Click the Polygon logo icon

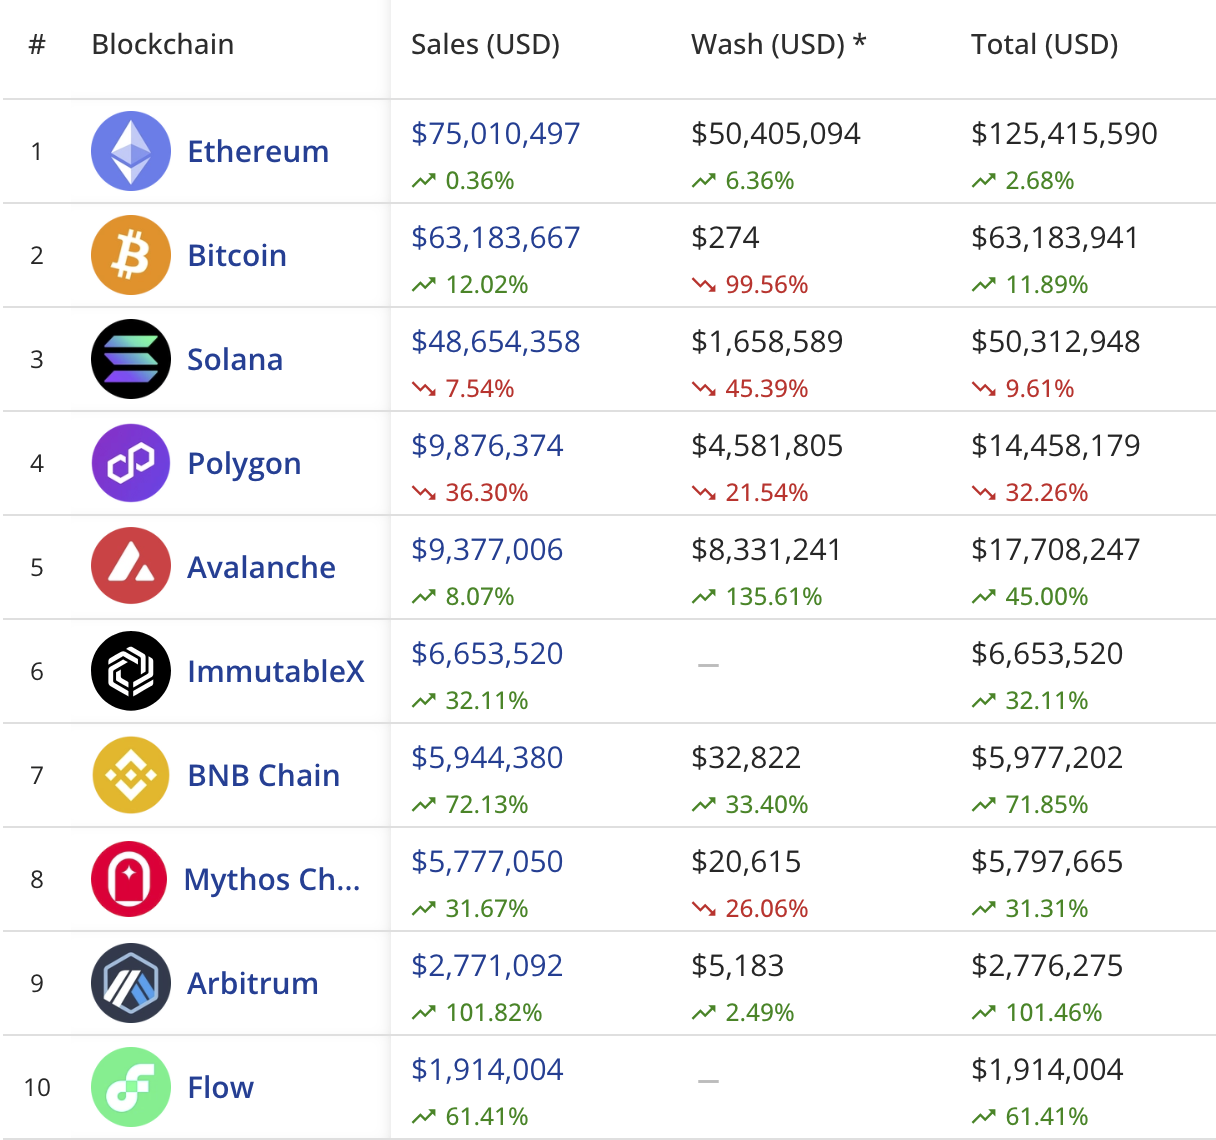[131, 463]
